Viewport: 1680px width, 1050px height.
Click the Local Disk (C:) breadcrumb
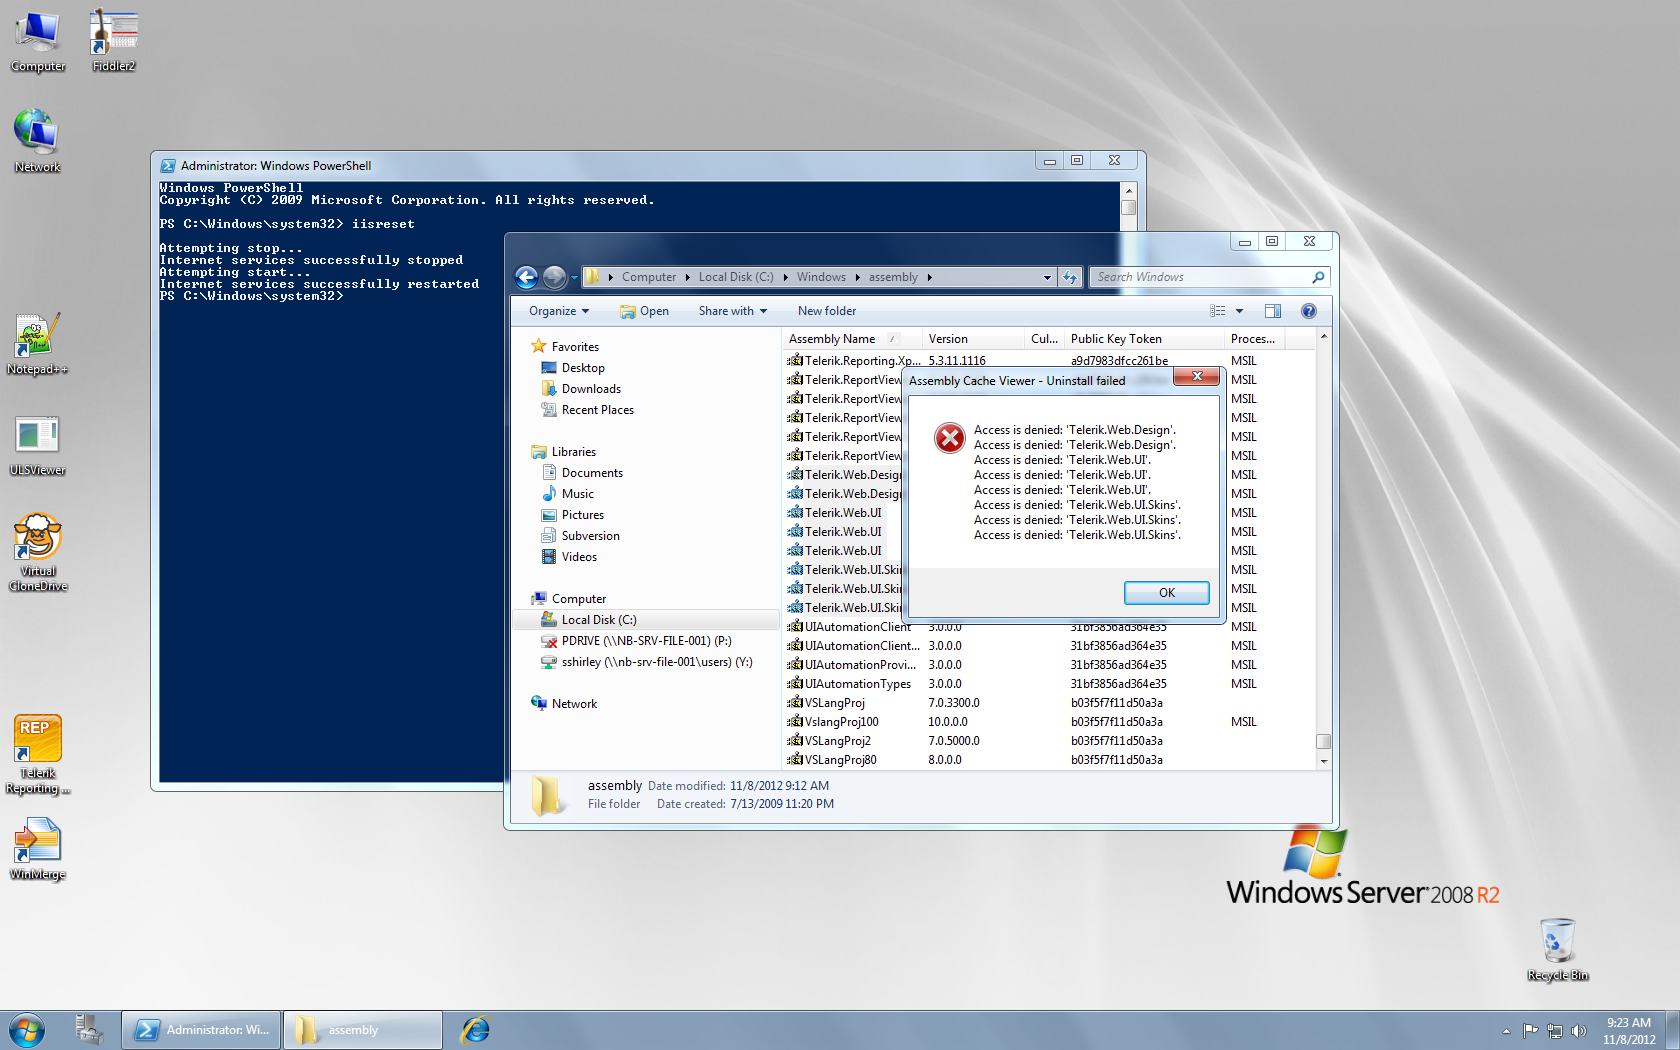pos(736,277)
